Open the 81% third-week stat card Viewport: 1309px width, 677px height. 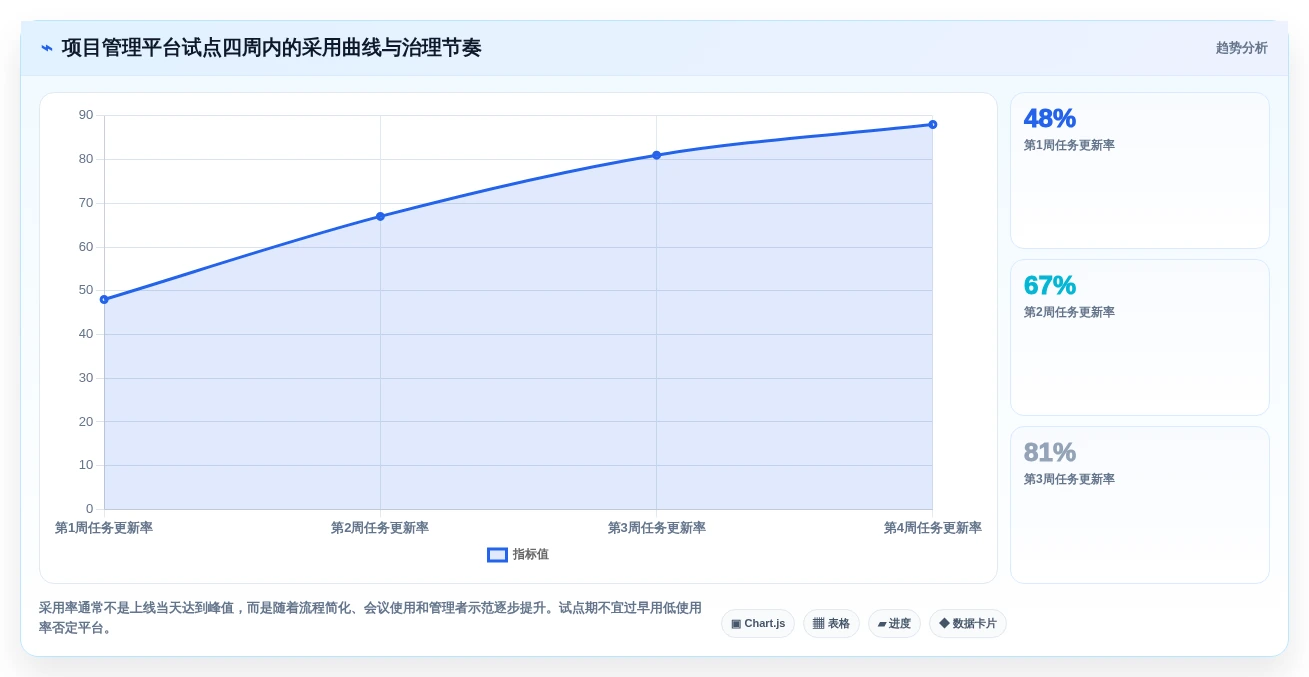[x=1140, y=505]
